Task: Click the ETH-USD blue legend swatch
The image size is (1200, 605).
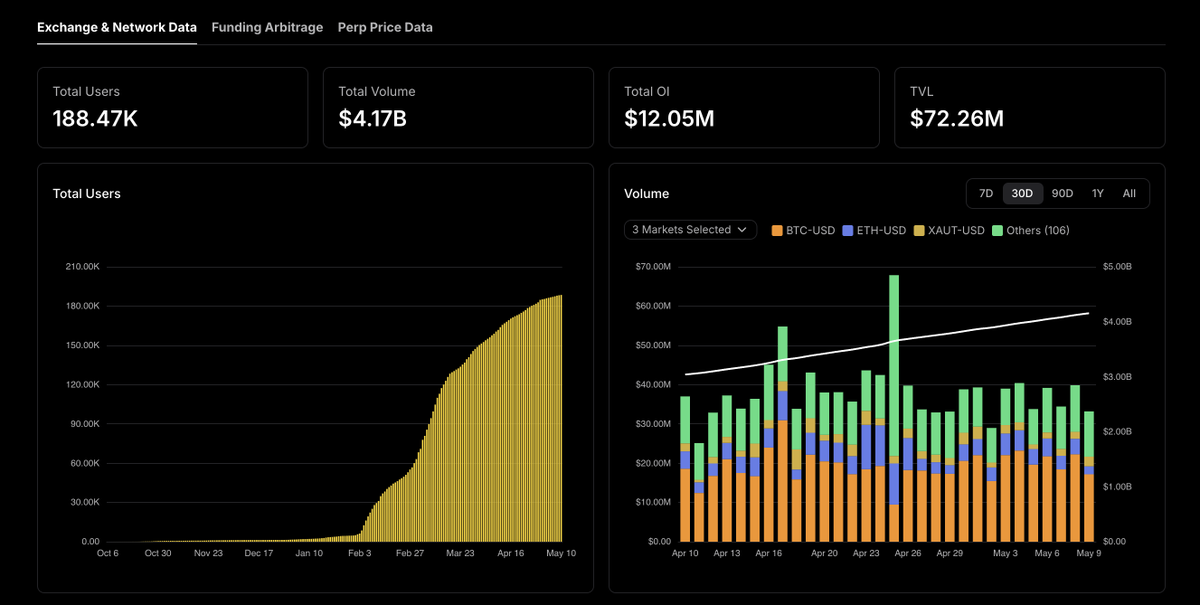Action: [848, 231]
